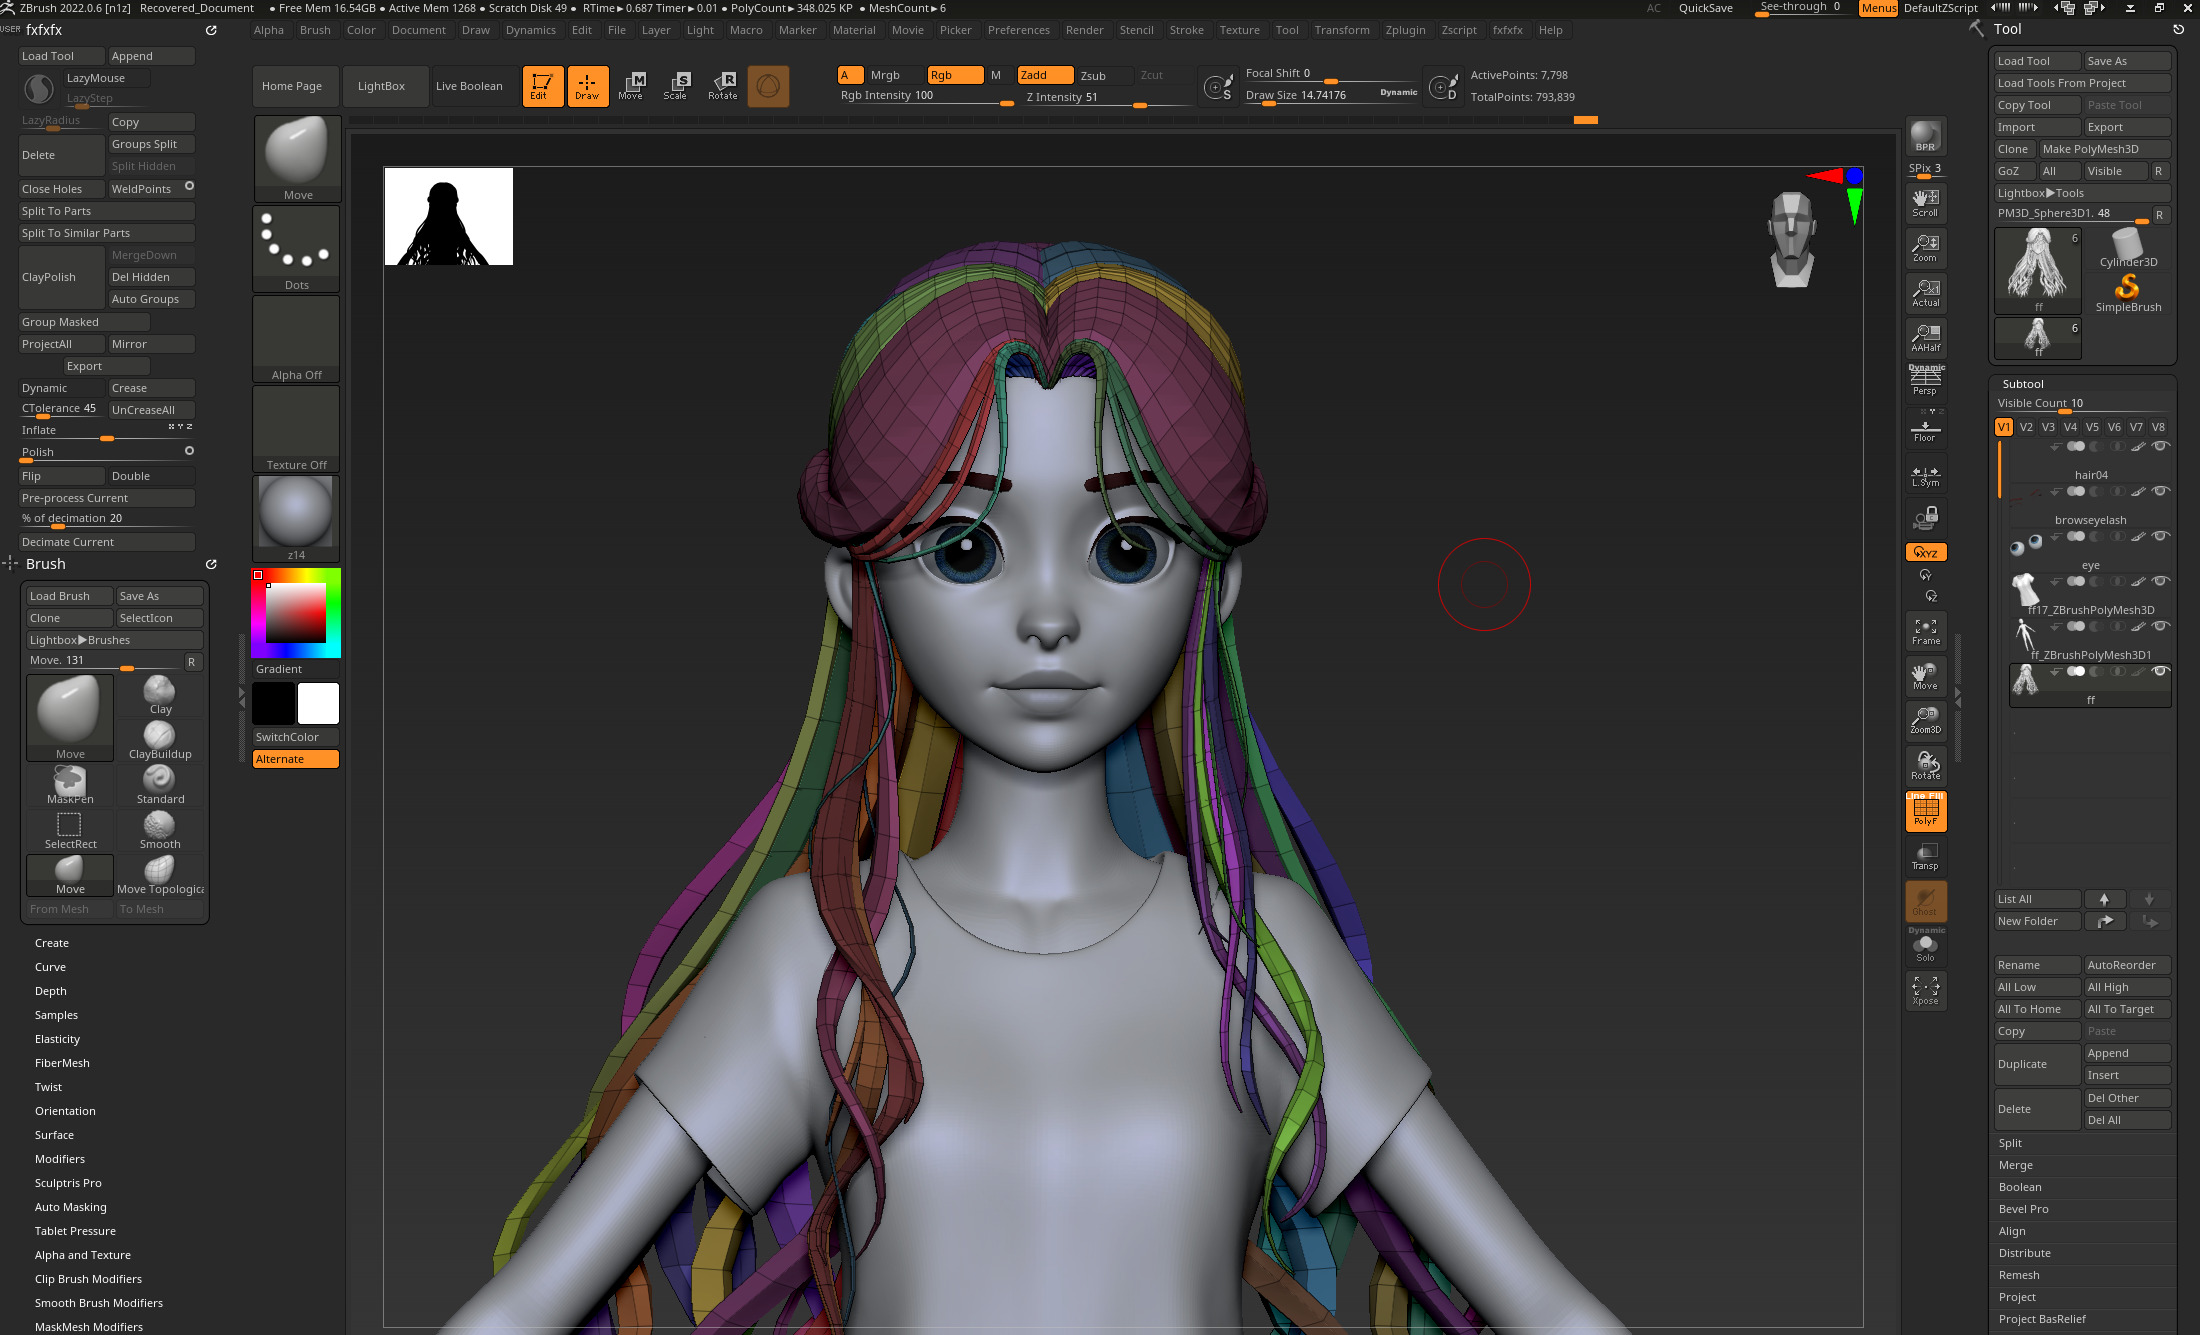Click the AAHalf icon
The image size is (2200, 1335).
coord(1925,337)
